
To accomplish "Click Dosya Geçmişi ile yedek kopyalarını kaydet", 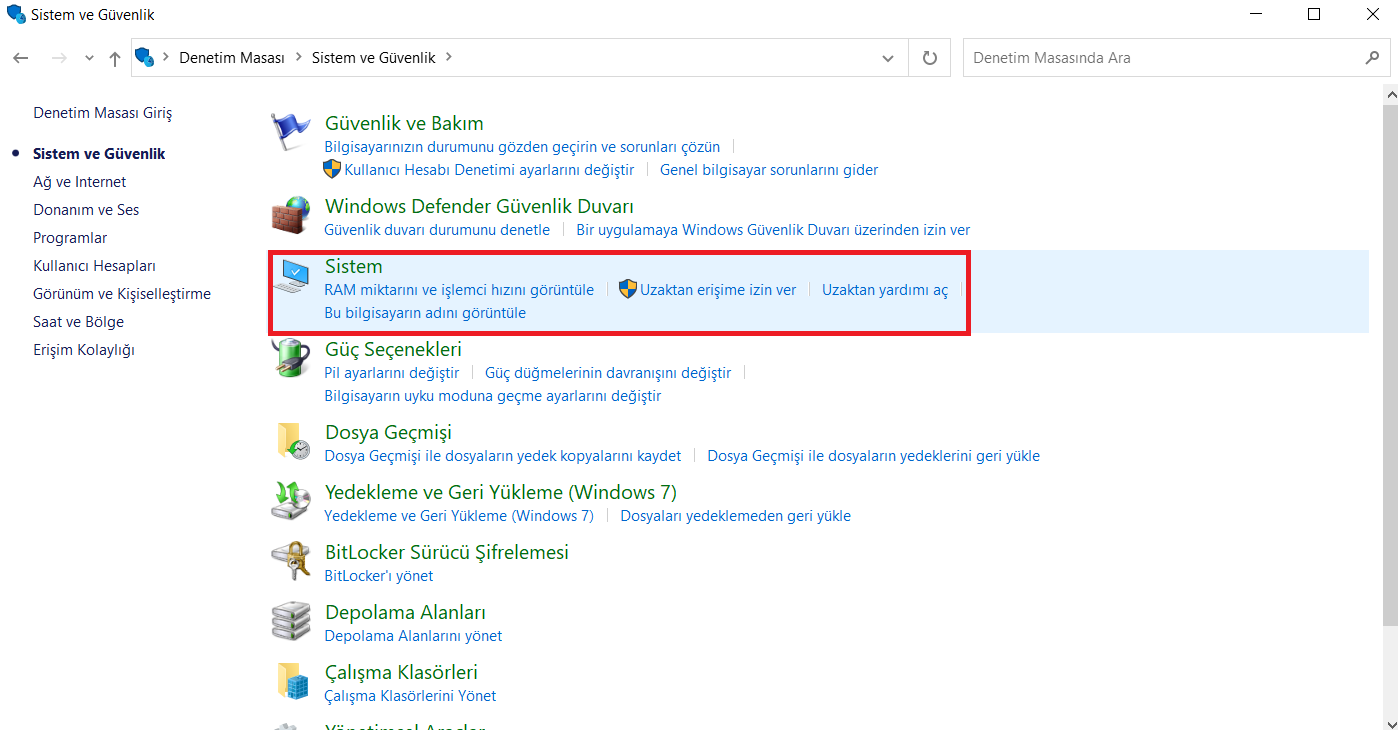I will [x=503, y=456].
